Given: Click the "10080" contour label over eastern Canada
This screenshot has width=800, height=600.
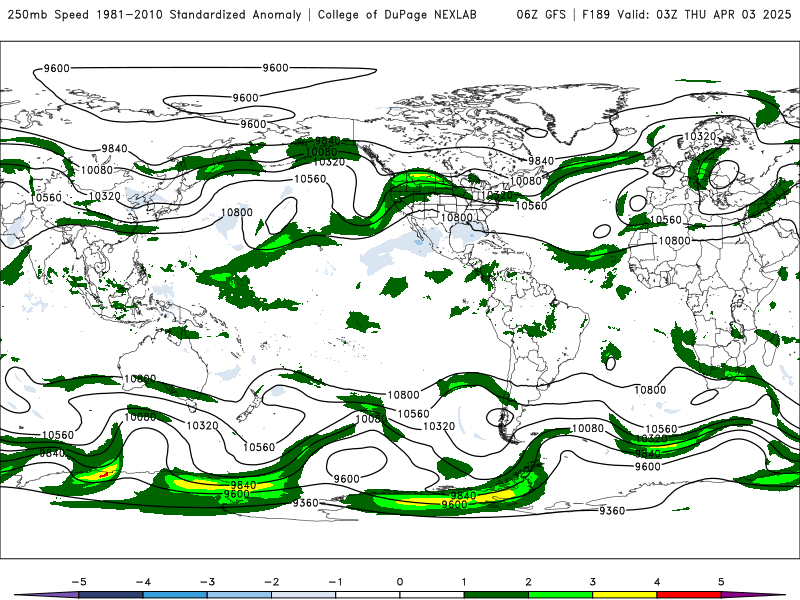Looking at the screenshot, I should [x=526, y=181].
